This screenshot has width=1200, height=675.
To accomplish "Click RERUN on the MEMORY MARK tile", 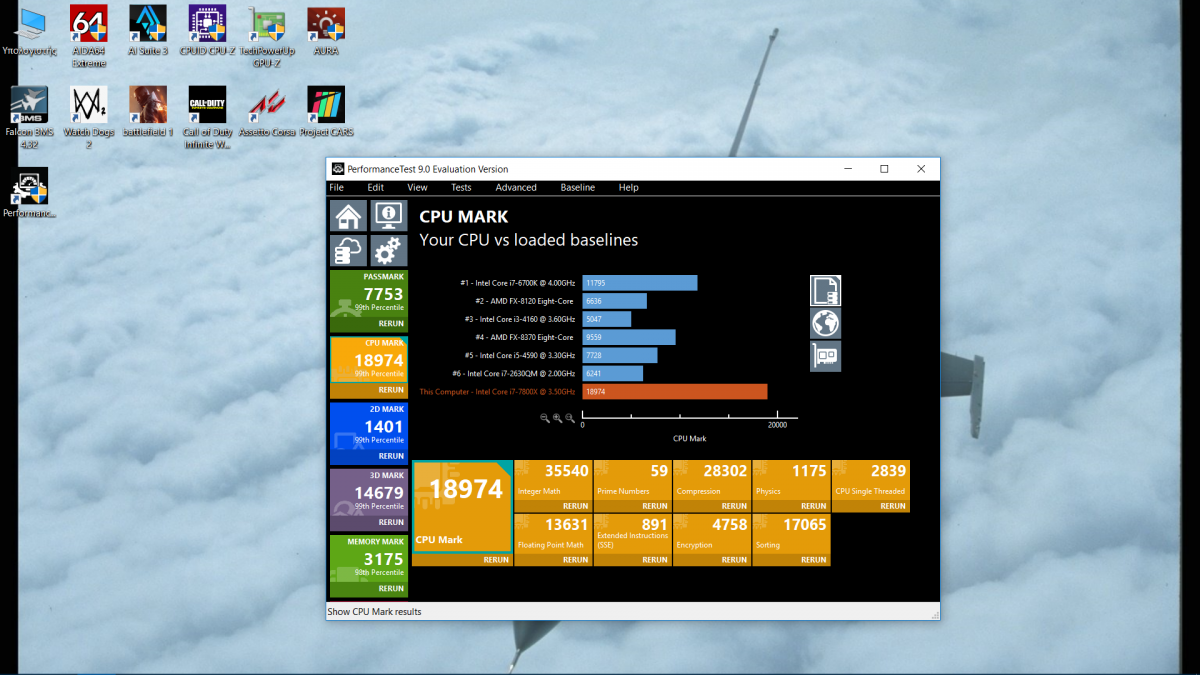I will tap(391, 588).
